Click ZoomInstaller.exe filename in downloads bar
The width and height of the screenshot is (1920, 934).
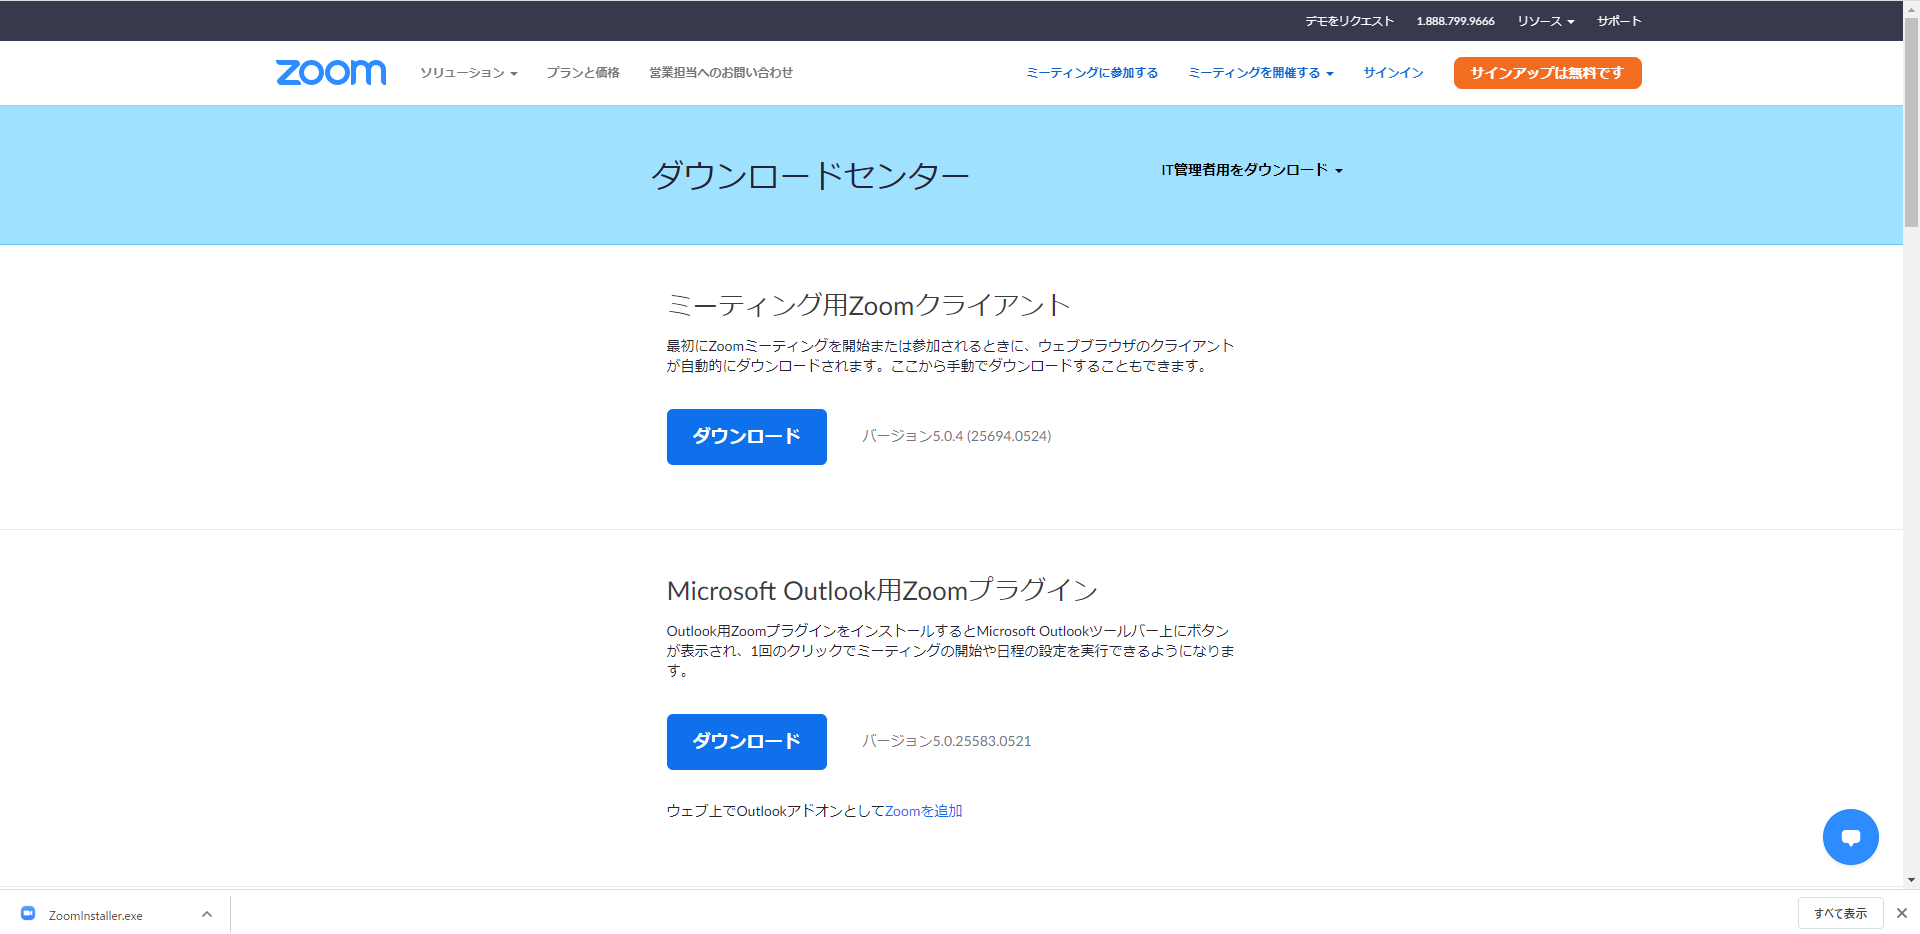(96, 915)
